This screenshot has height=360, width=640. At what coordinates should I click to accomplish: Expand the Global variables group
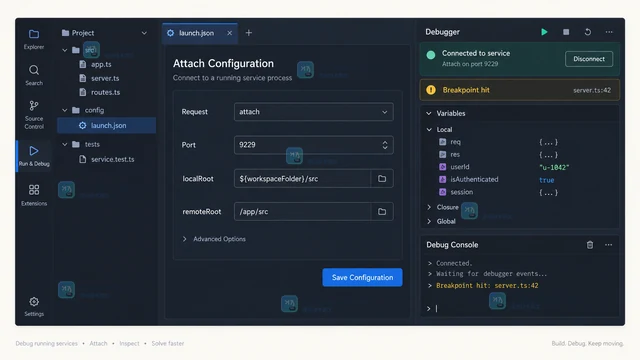429,221
